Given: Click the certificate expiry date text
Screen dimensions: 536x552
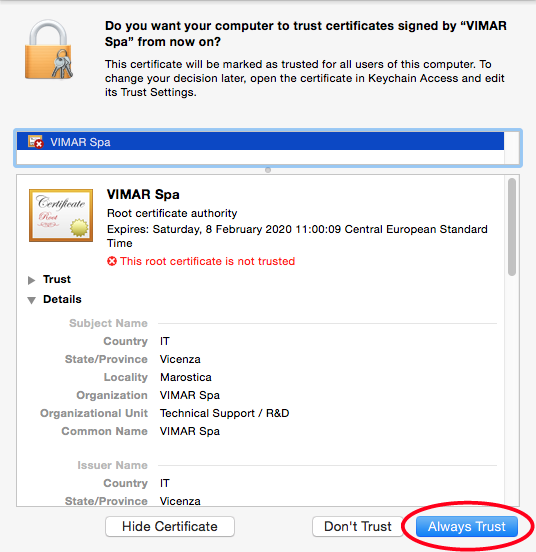Looking at the screenshot, I should click(297, 236).
